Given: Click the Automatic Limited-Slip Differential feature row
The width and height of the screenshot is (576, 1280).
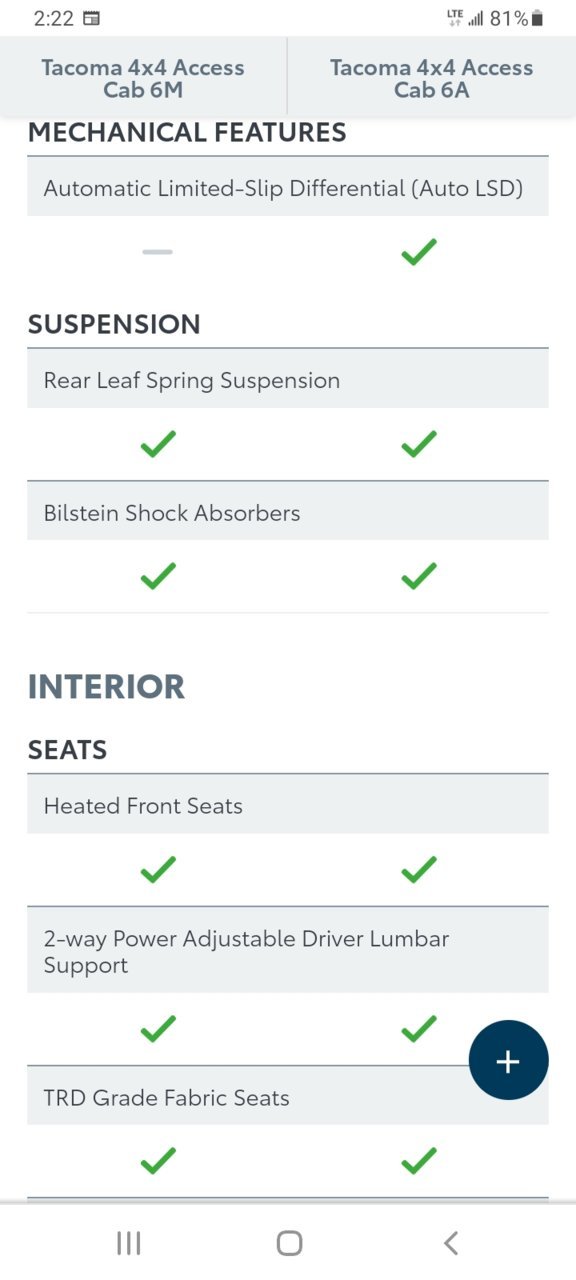Looking at the screenshot, I should [288, 187].
